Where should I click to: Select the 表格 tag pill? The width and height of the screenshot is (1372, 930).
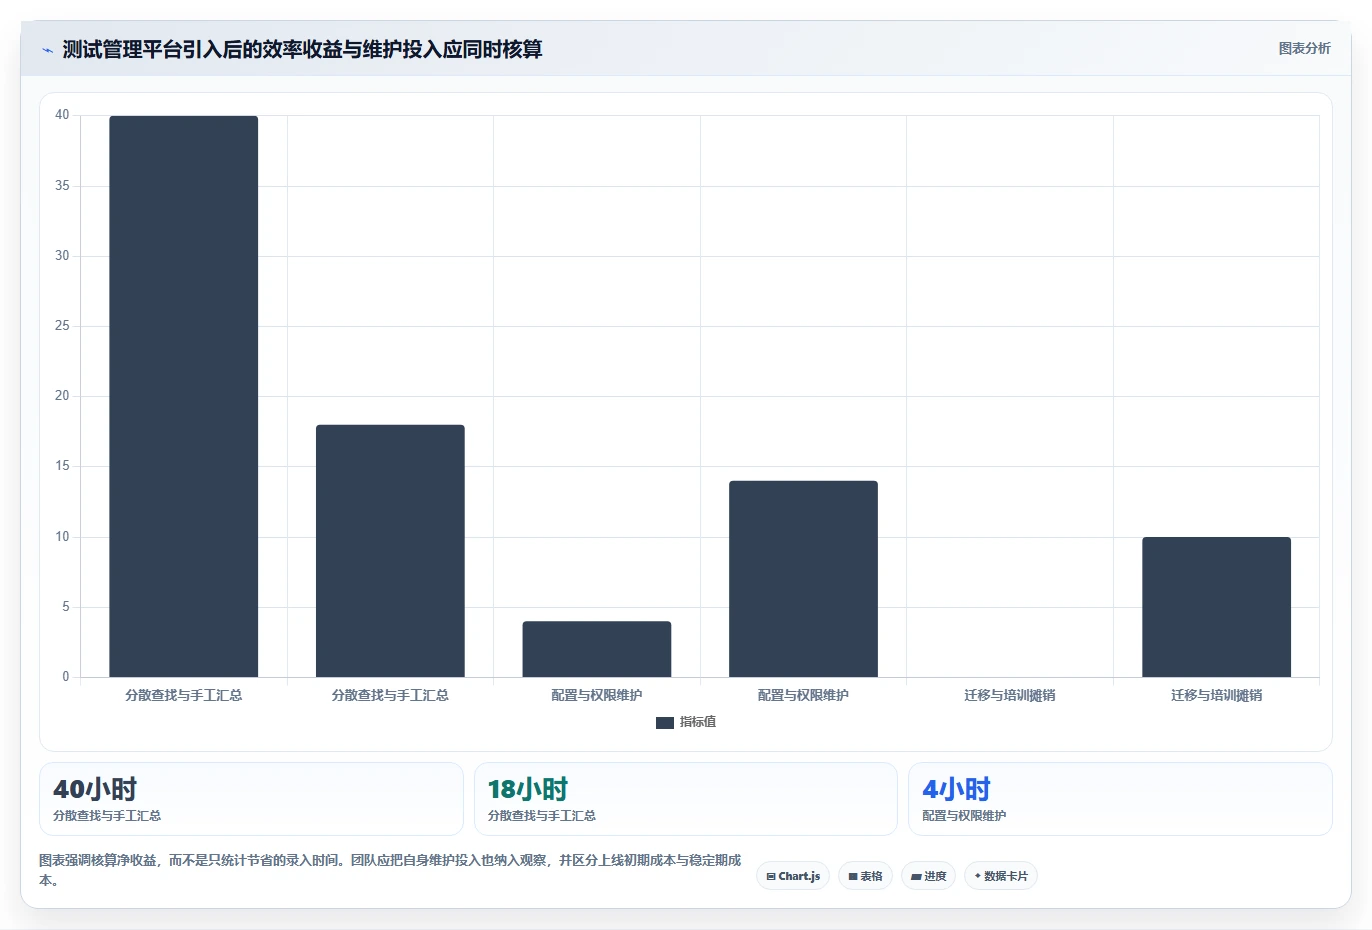click(x=865, y=876)
